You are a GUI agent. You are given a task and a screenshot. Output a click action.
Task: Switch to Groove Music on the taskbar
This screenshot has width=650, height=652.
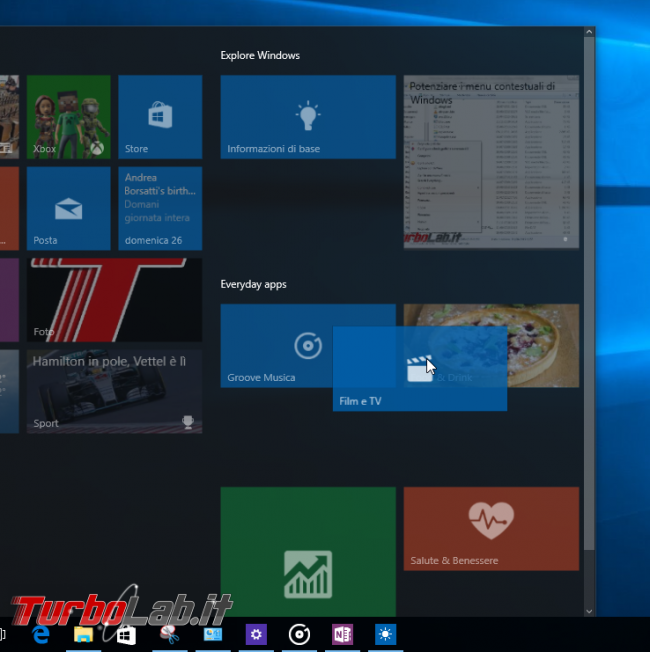[299, 635]
